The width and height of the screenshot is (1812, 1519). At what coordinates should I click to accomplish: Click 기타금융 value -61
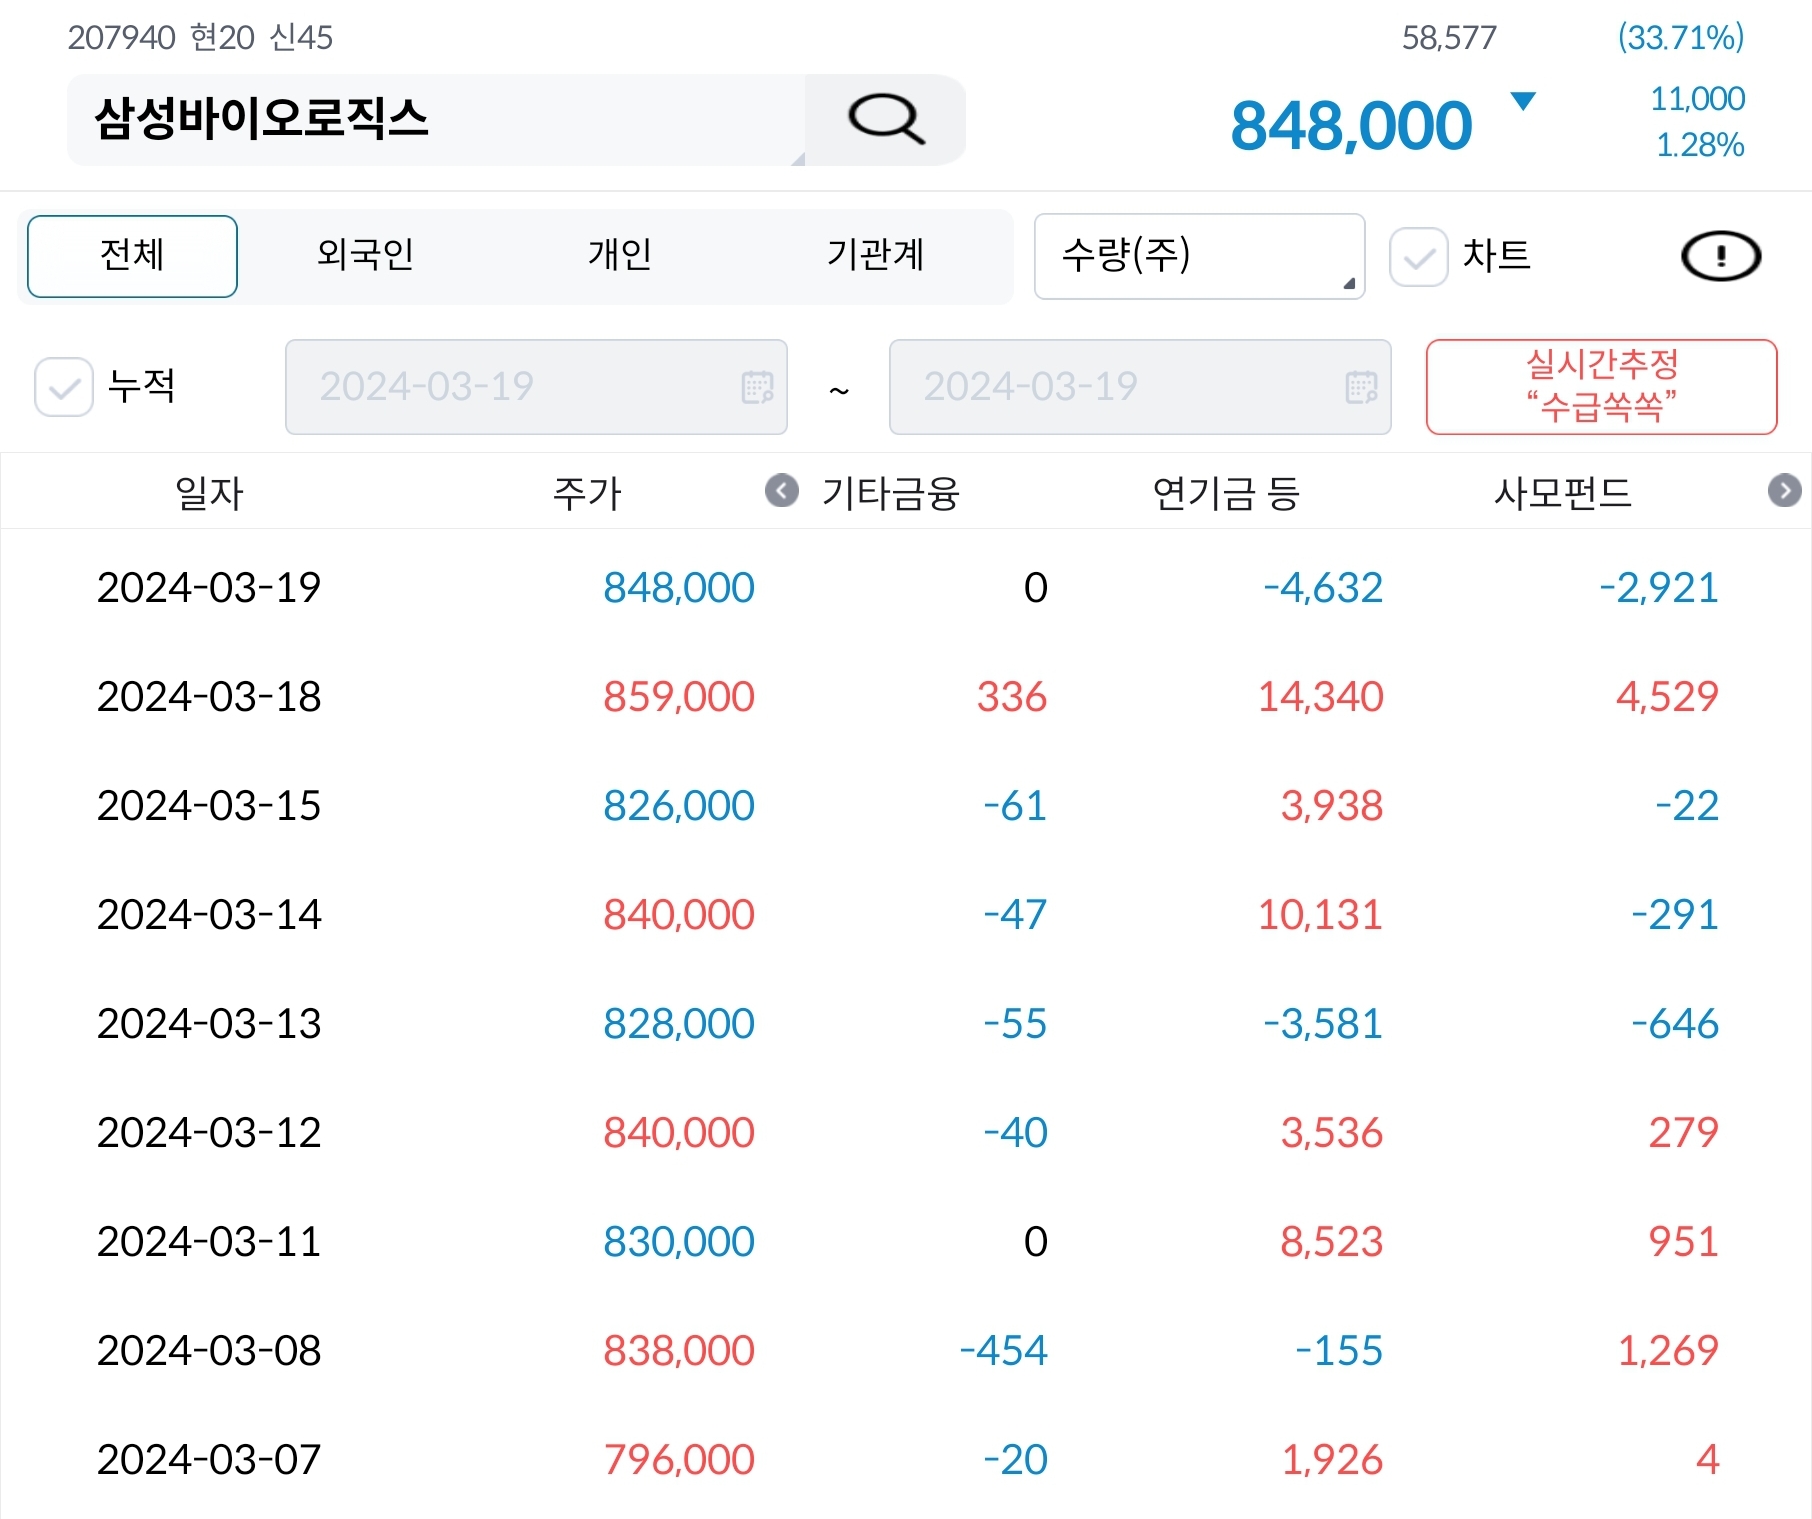(1015, 805)
